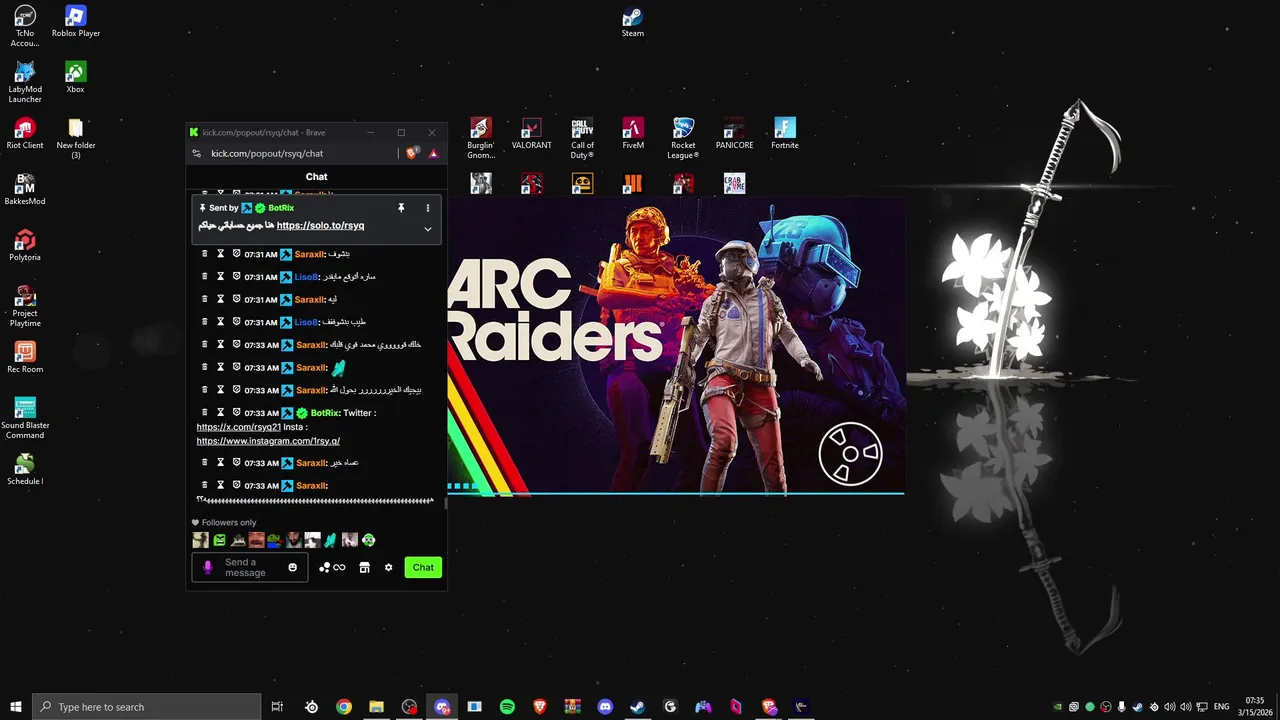Select the Polytoria desktop icon
This screenshot has width=1280, height=720.
click(x=25, y=246)
